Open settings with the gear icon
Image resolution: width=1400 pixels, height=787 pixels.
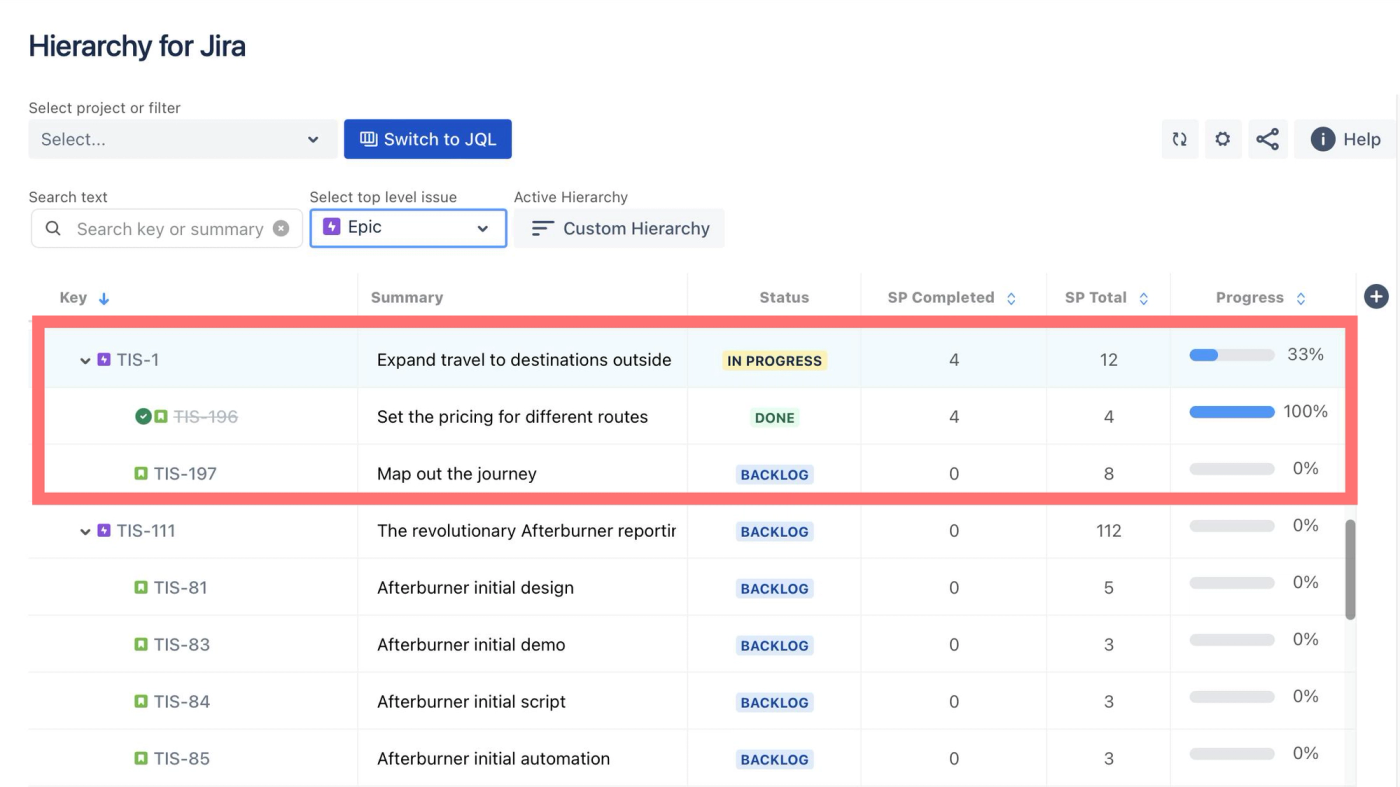coord(1223,139)
